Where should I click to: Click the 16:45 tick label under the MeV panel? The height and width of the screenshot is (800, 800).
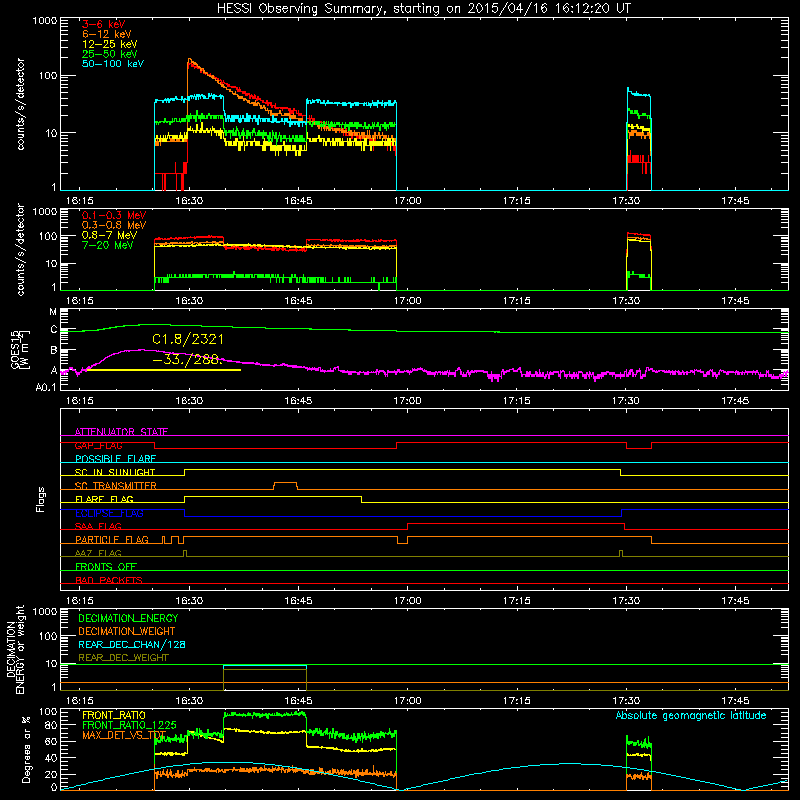tap(298, 301)
